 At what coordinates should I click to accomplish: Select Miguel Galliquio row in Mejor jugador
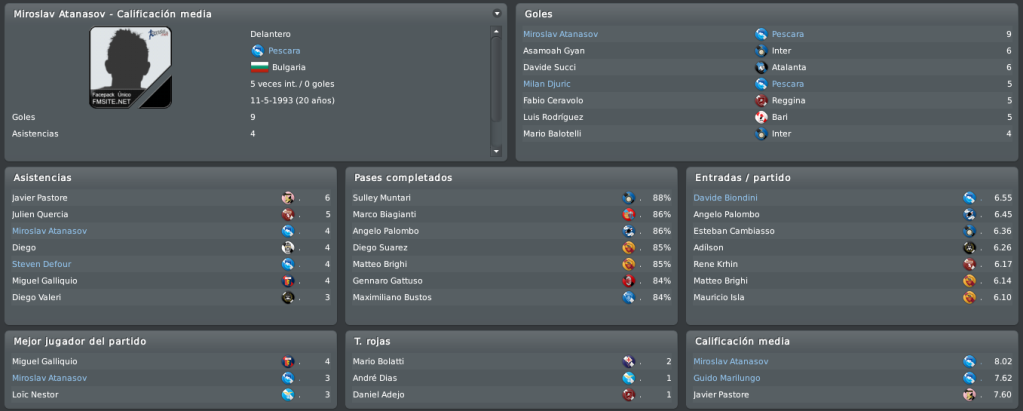pos(171,361)
